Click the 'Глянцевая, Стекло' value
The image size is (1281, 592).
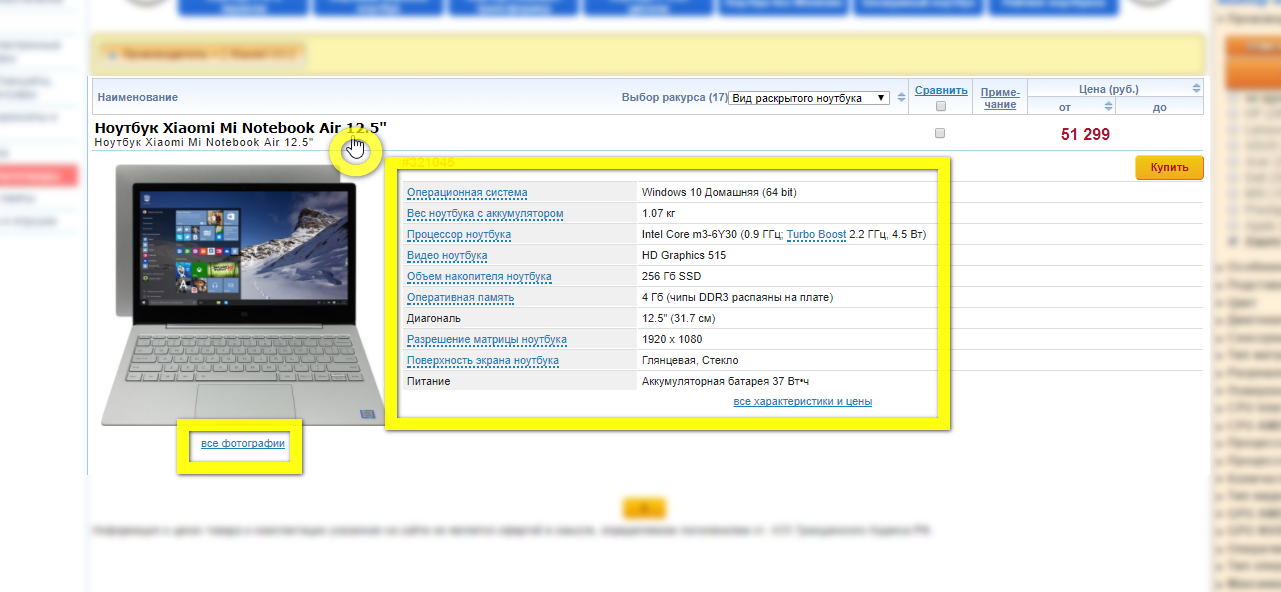[x=690, y=360]
